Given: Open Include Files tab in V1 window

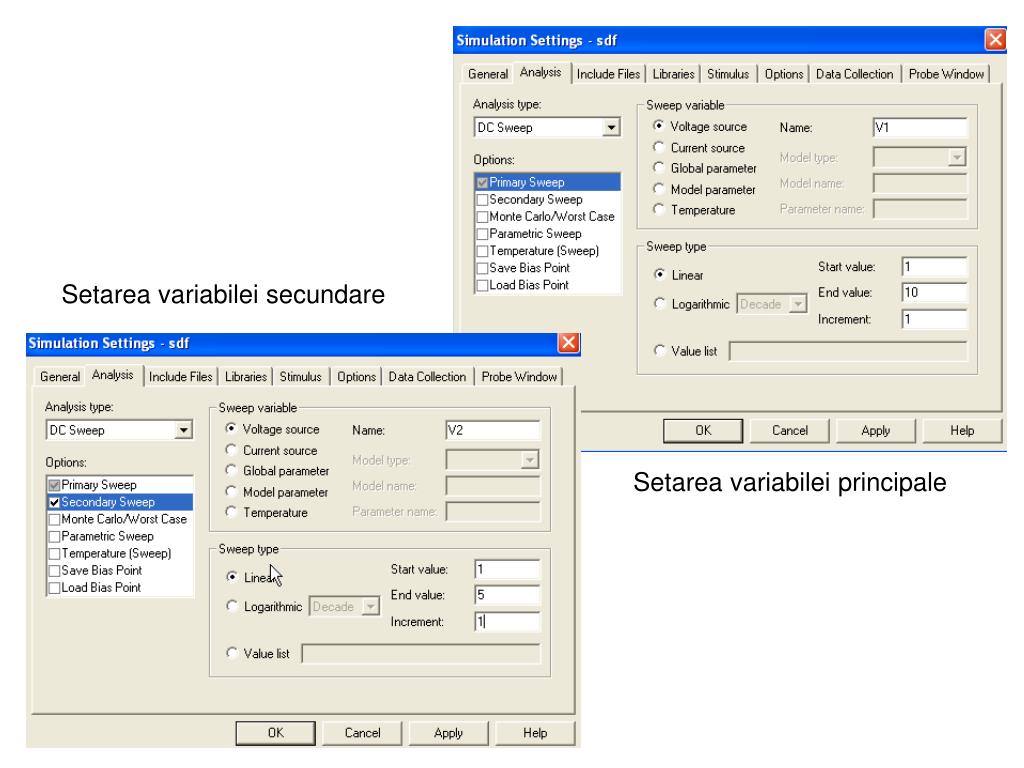Looking at the screenshot, I should (608, 74).
